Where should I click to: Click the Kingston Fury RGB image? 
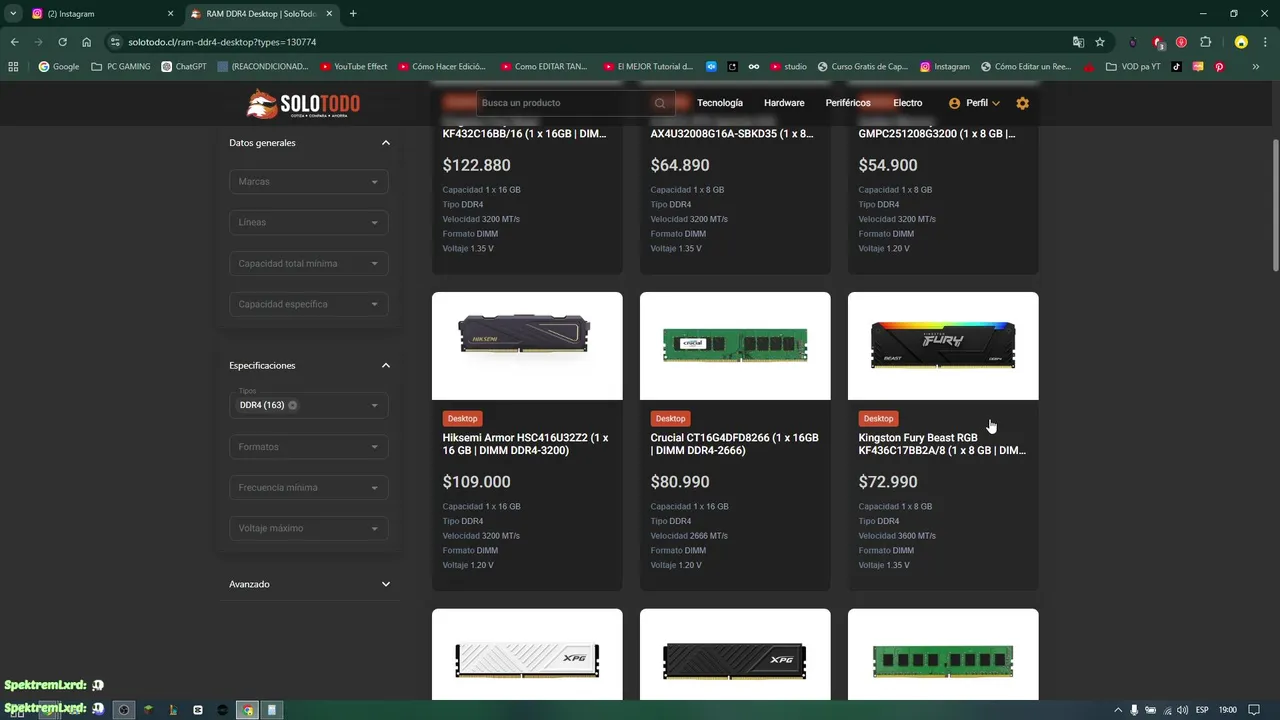pyautogui.click(x=943, y=346)
